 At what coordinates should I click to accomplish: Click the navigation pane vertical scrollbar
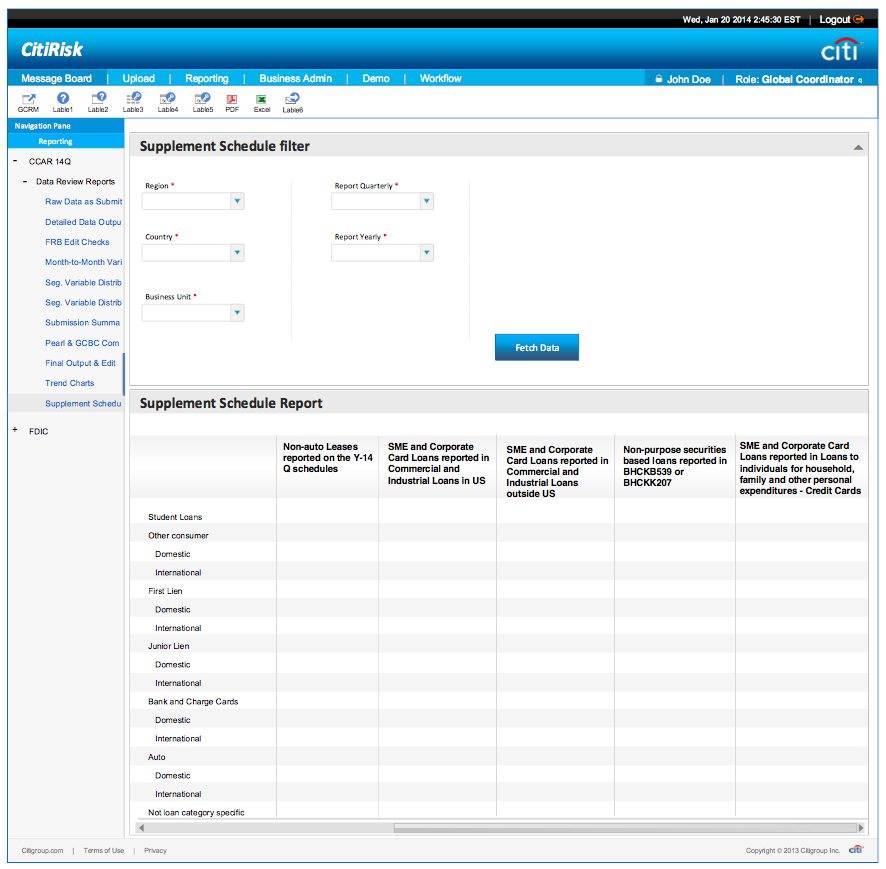pos(123,375)
